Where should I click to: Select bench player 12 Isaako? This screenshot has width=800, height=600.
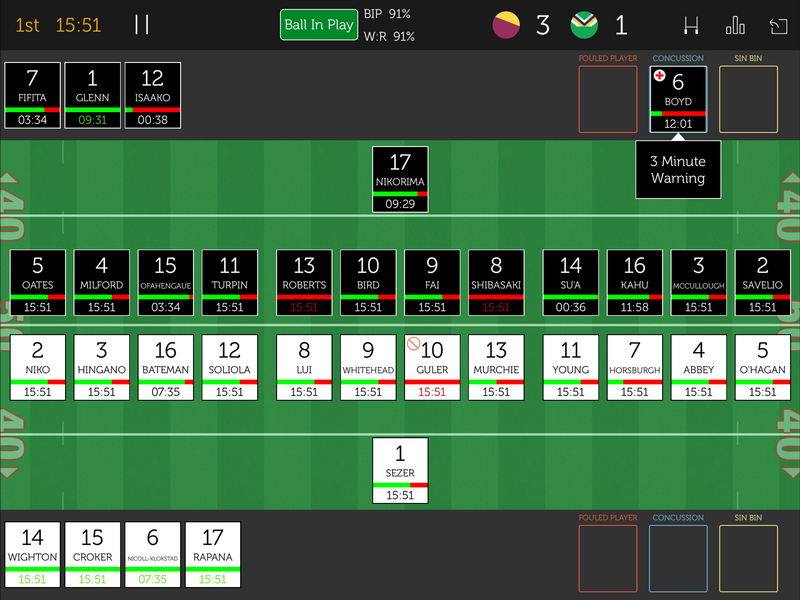pos(153,95)
